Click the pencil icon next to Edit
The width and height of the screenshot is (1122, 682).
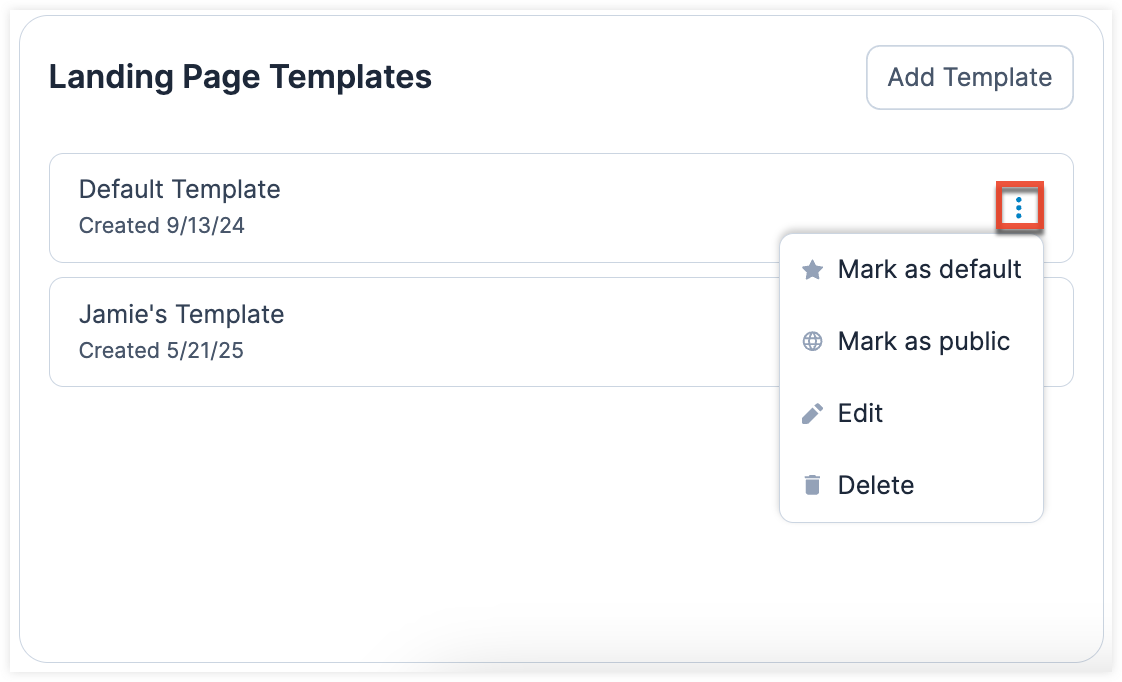(x=812, y=413)
